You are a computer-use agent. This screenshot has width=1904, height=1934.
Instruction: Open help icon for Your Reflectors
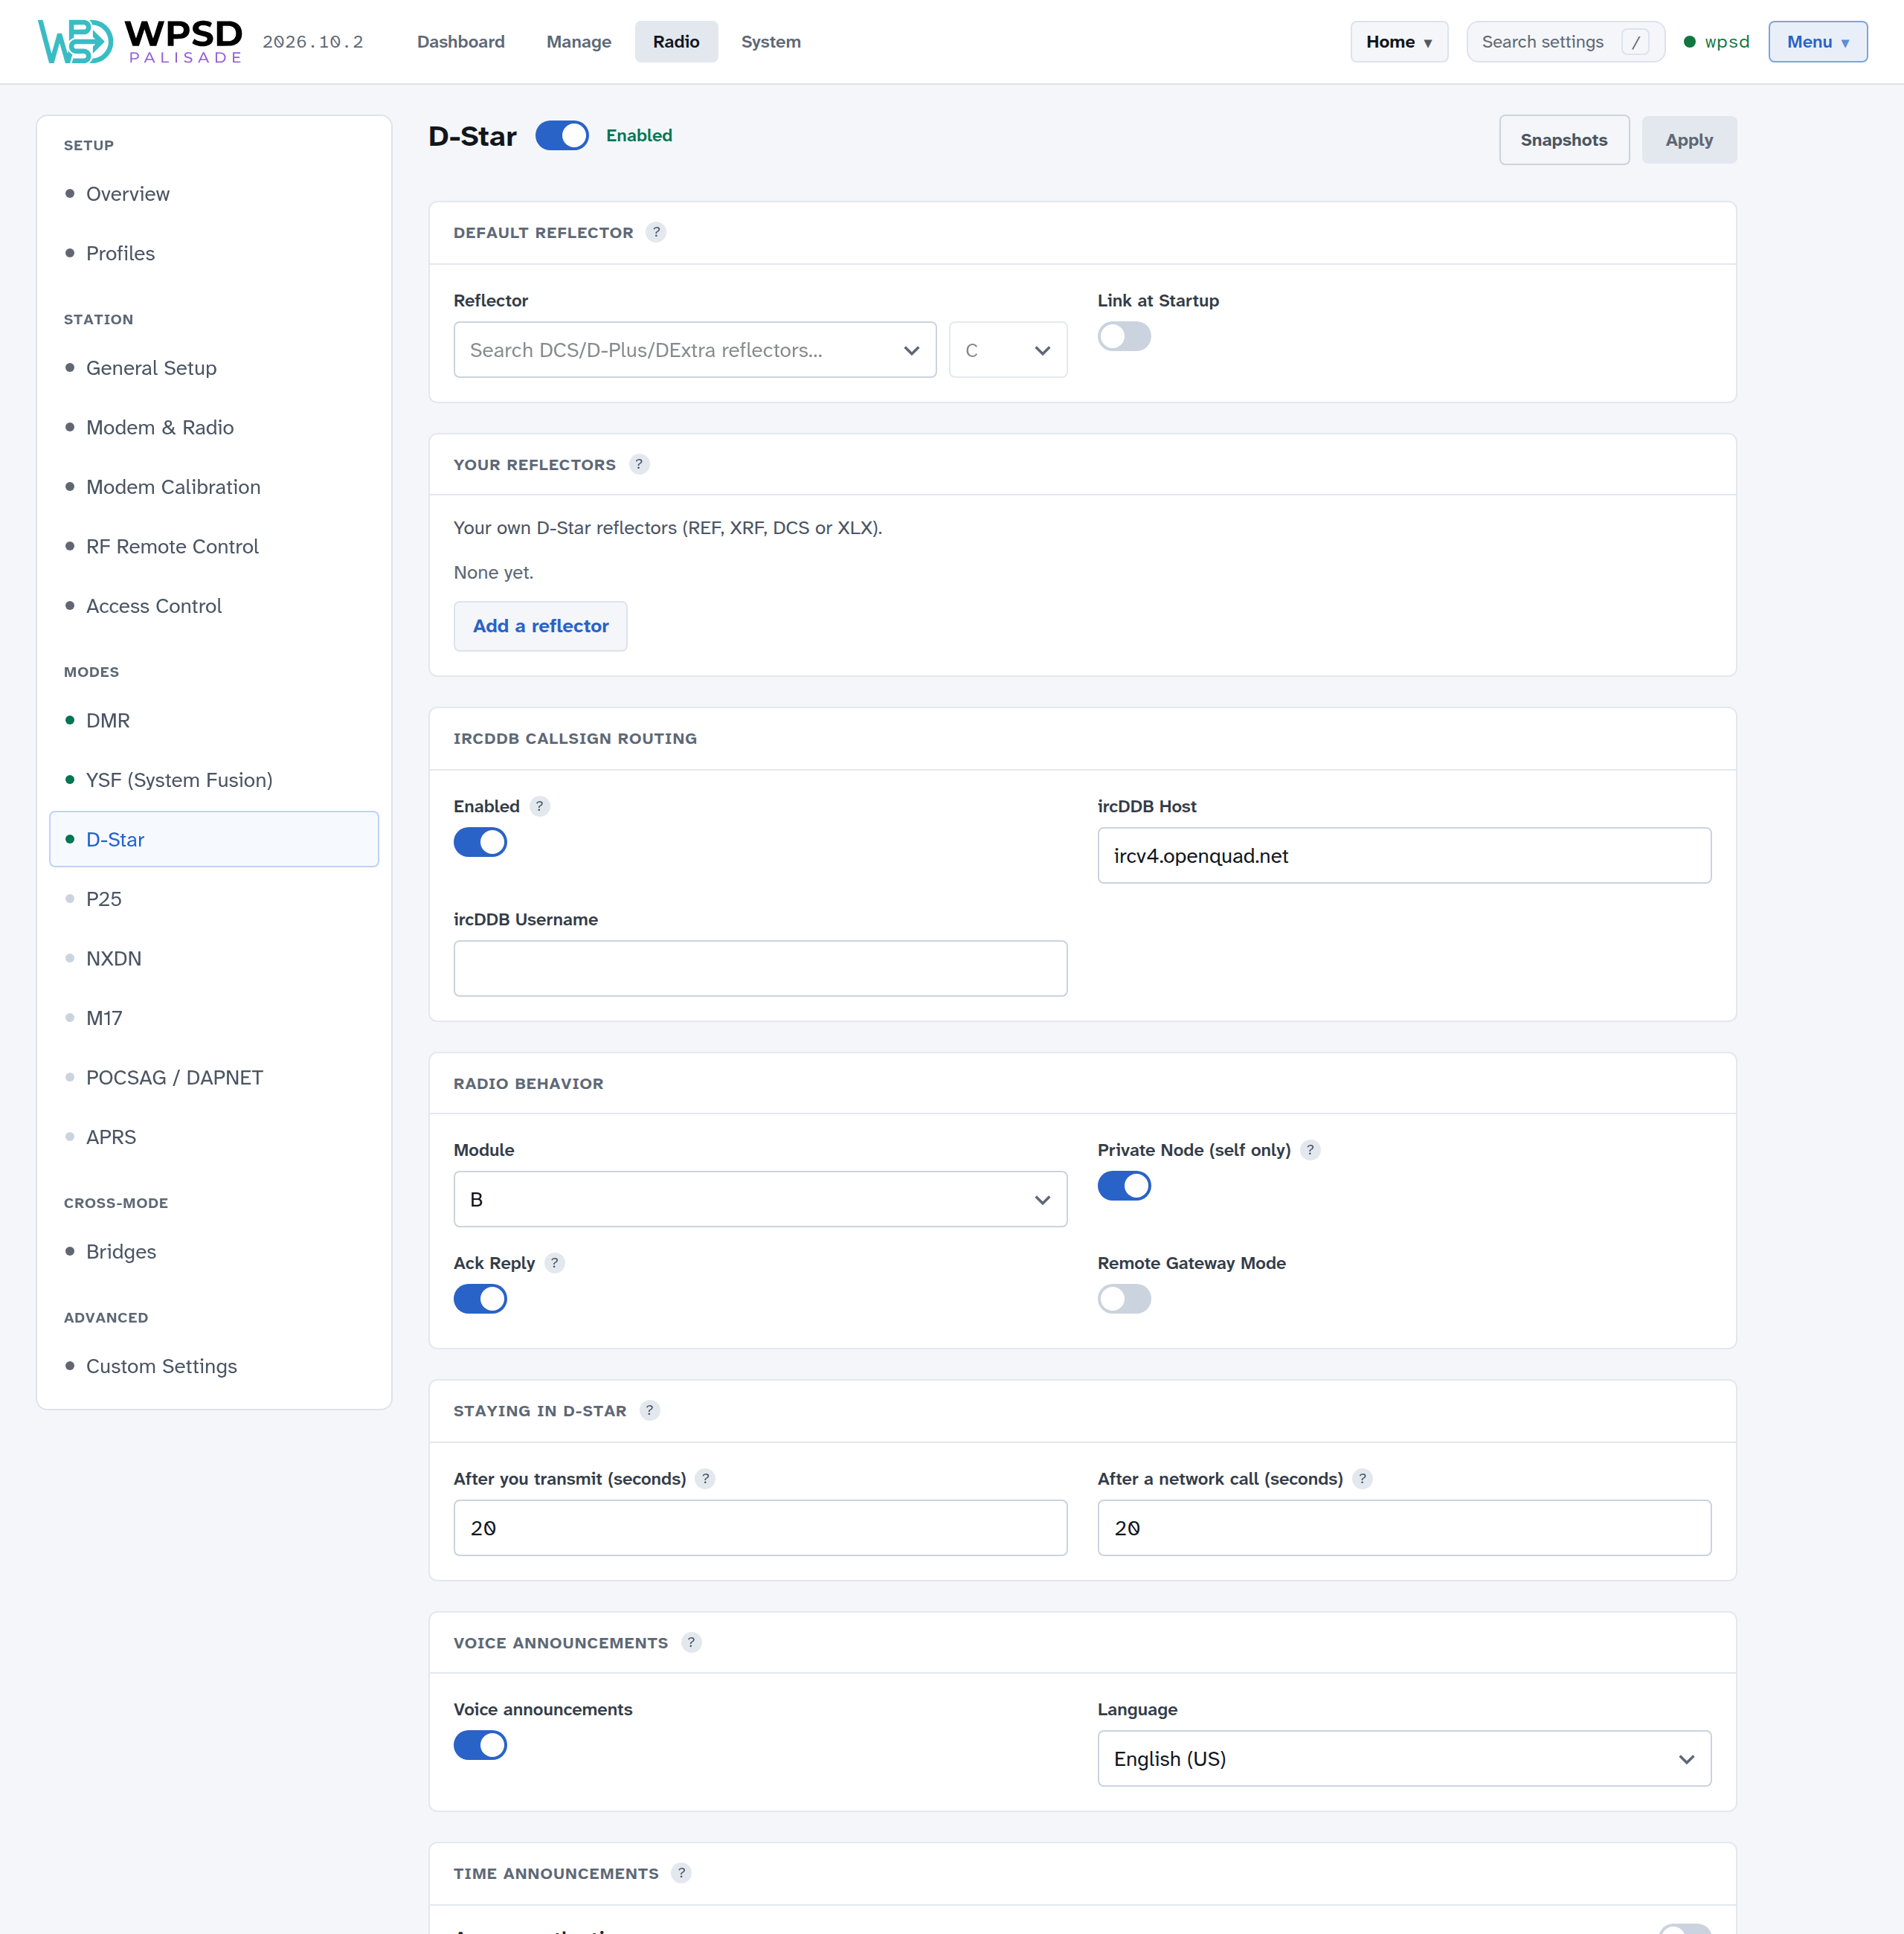[639, 464]
